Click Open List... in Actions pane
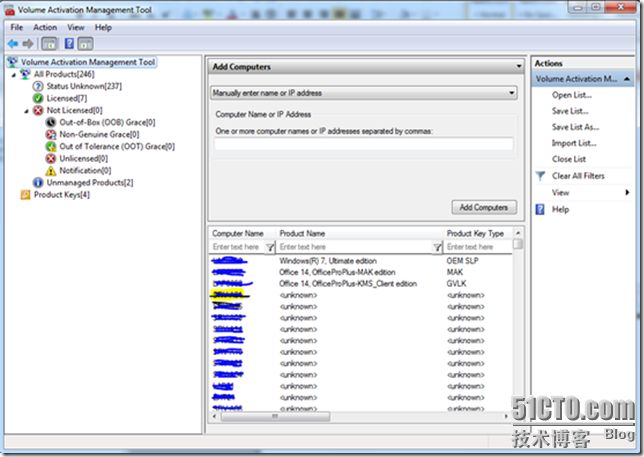 572,95
